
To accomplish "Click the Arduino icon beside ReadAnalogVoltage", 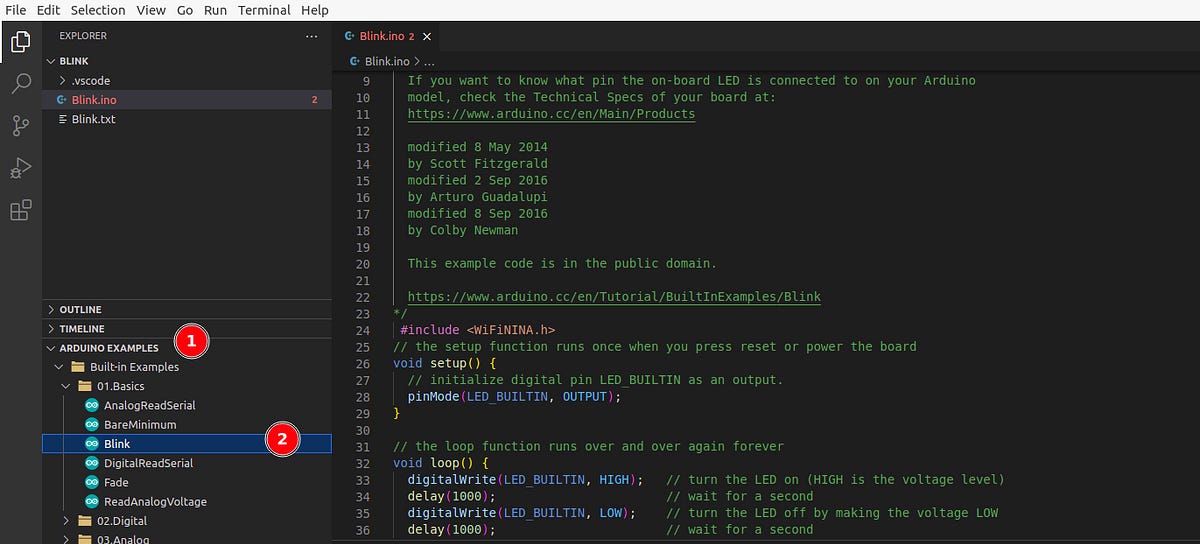I will click(x=92, y=501).
